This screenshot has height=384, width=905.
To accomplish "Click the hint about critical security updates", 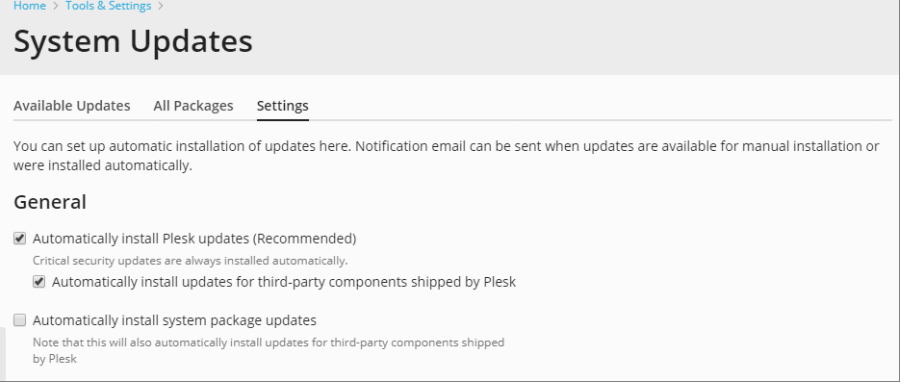I will click(x=190, y=260).
